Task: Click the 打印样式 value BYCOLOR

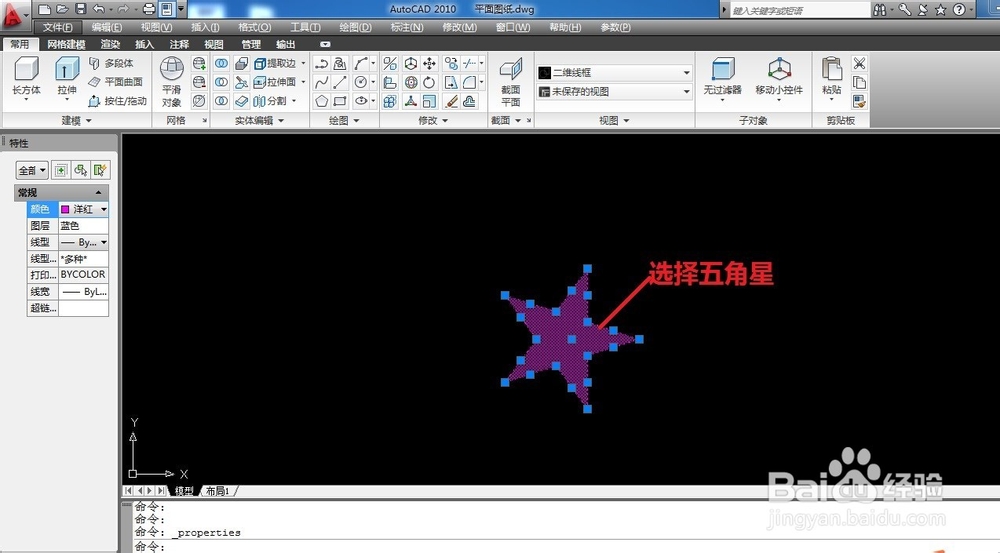Action: 84,274
